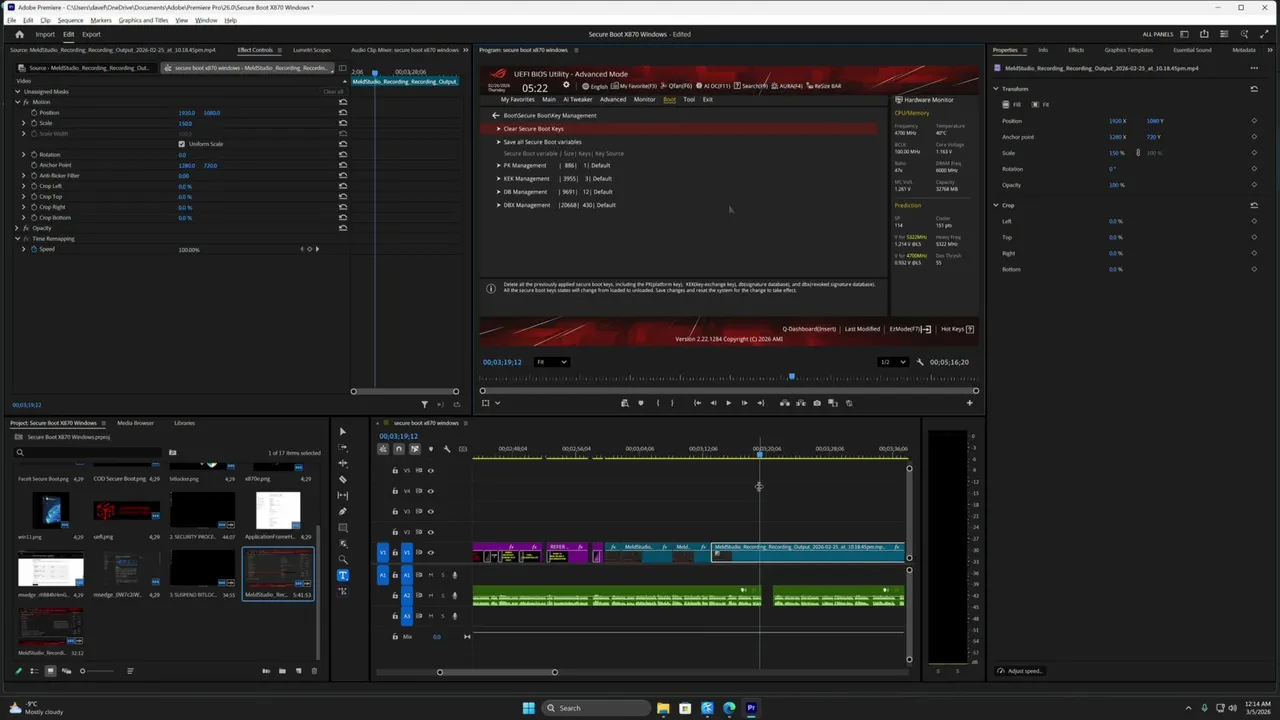Switch Project panel to list view
The height and width of the screenshot is (720, 1280).
[34, 671]
